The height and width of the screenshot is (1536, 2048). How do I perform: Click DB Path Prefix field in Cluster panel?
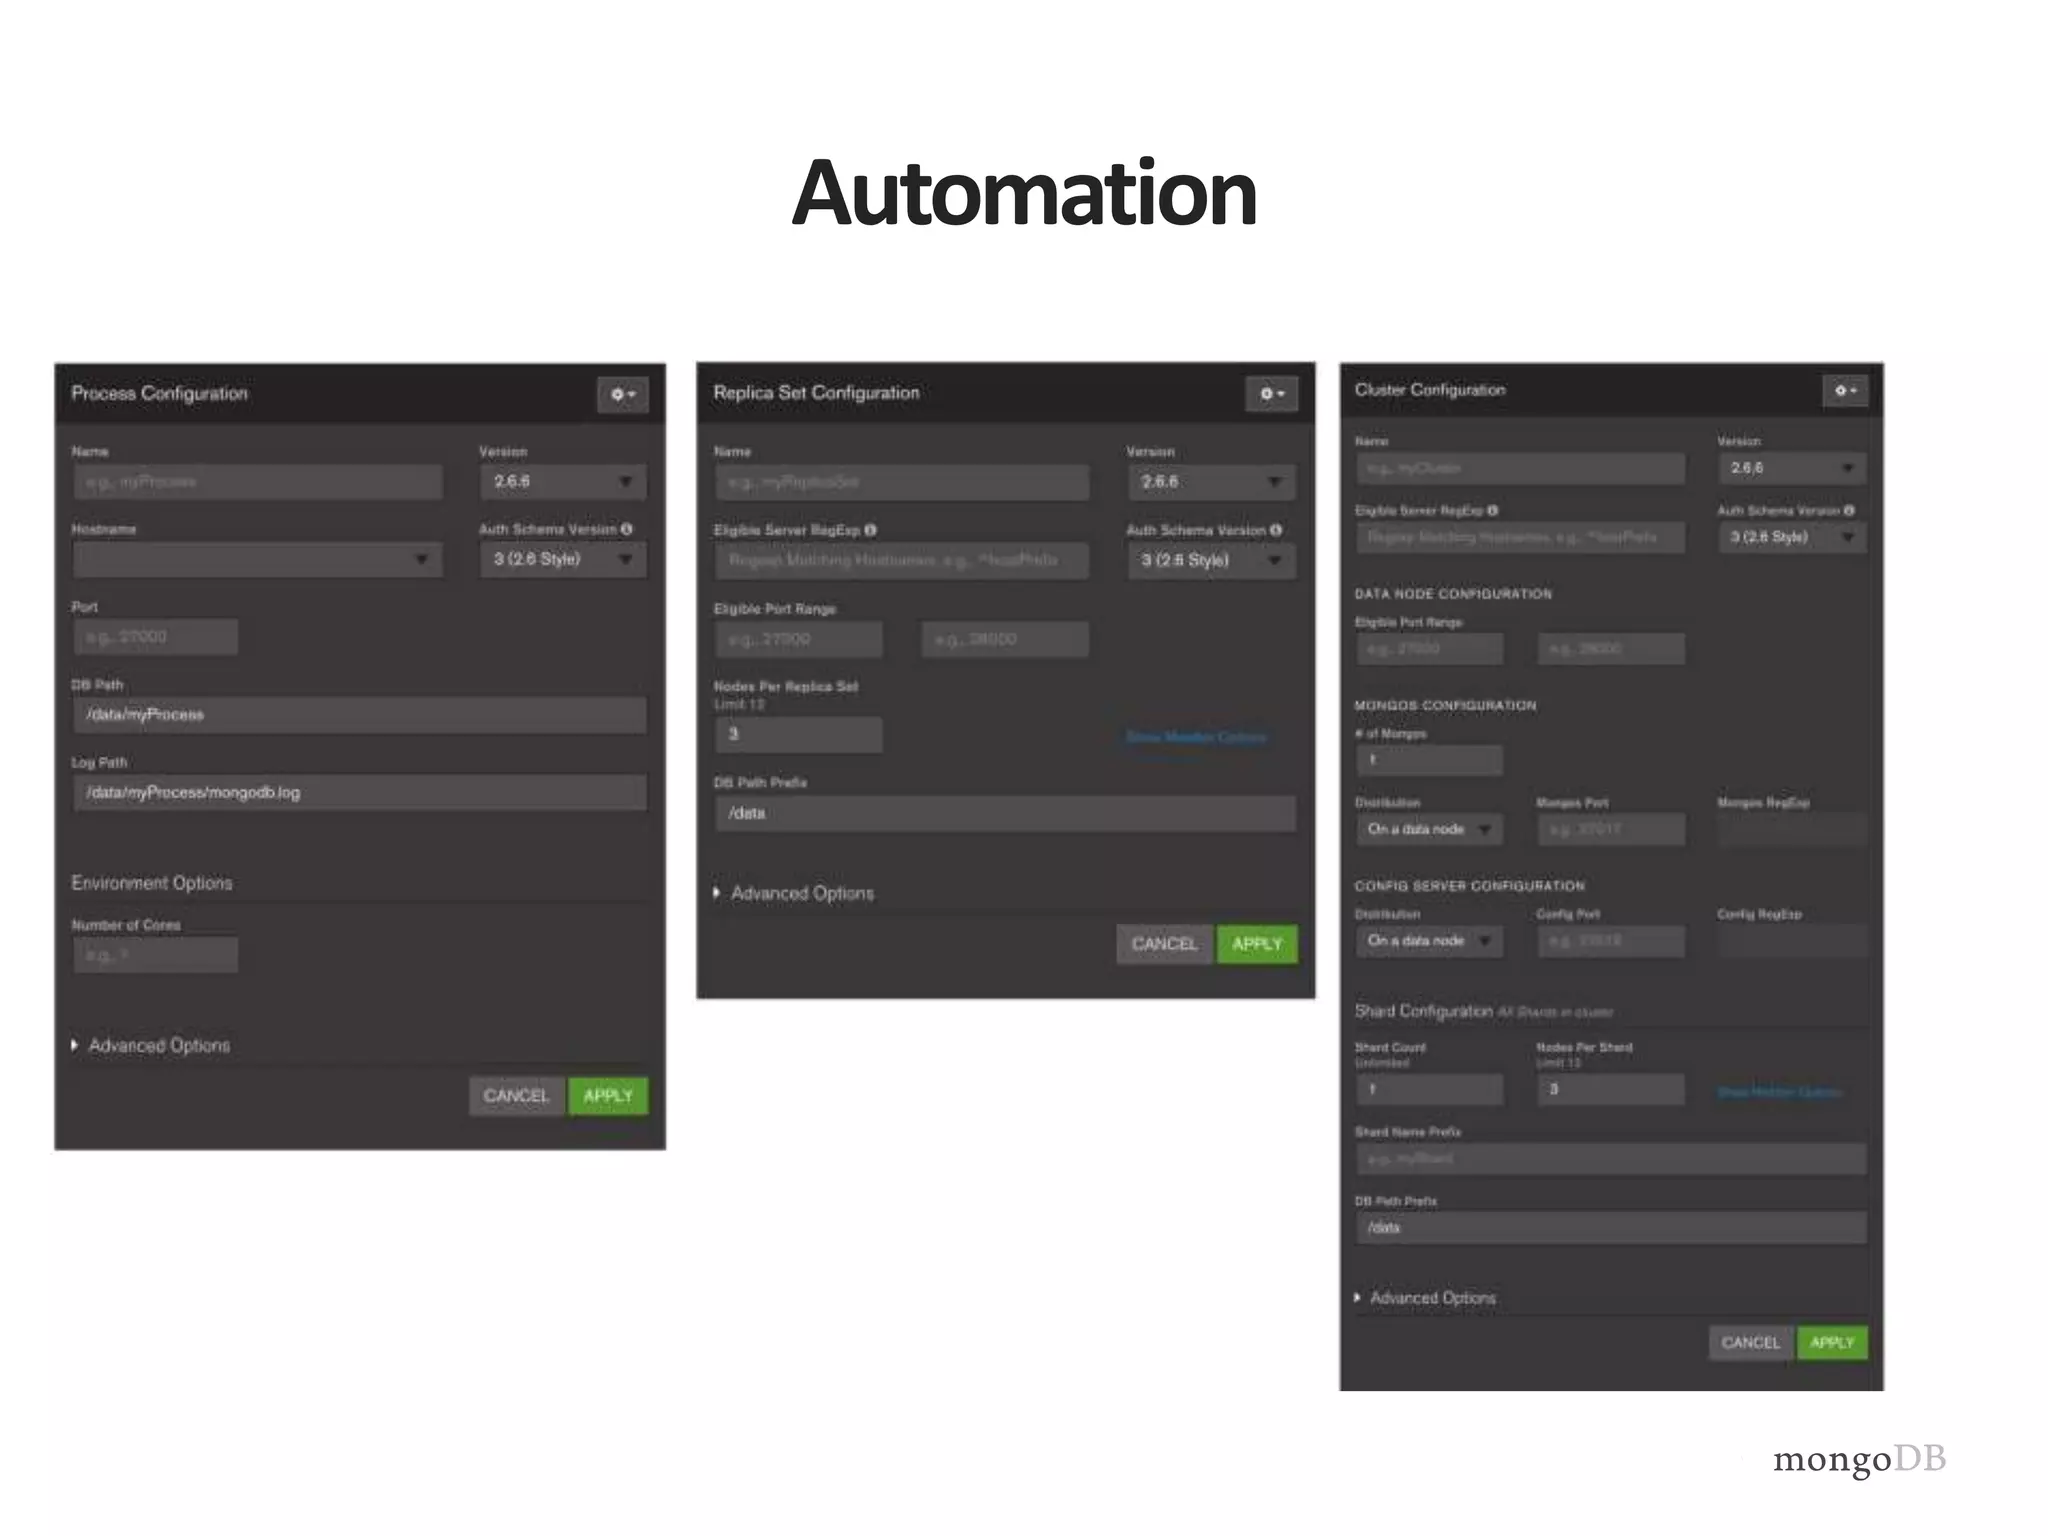click(1611, 1228)
